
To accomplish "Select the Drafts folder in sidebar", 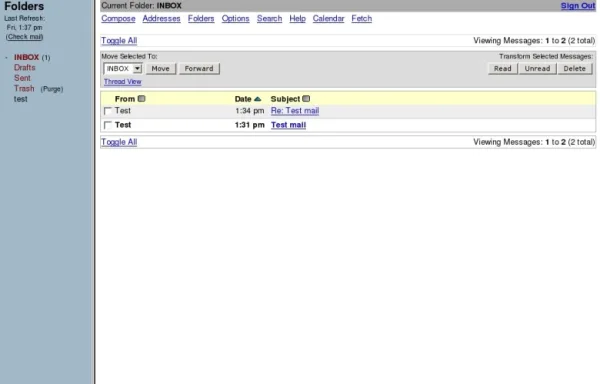I will (x=24, y=68).
